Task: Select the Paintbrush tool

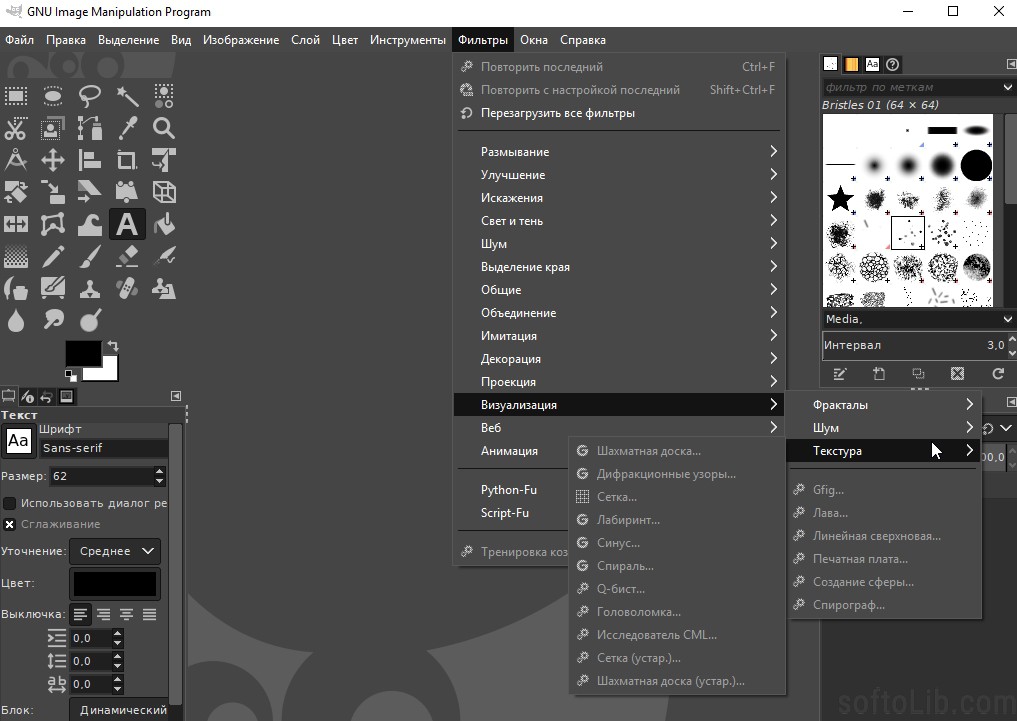Action: click(90, 257)
